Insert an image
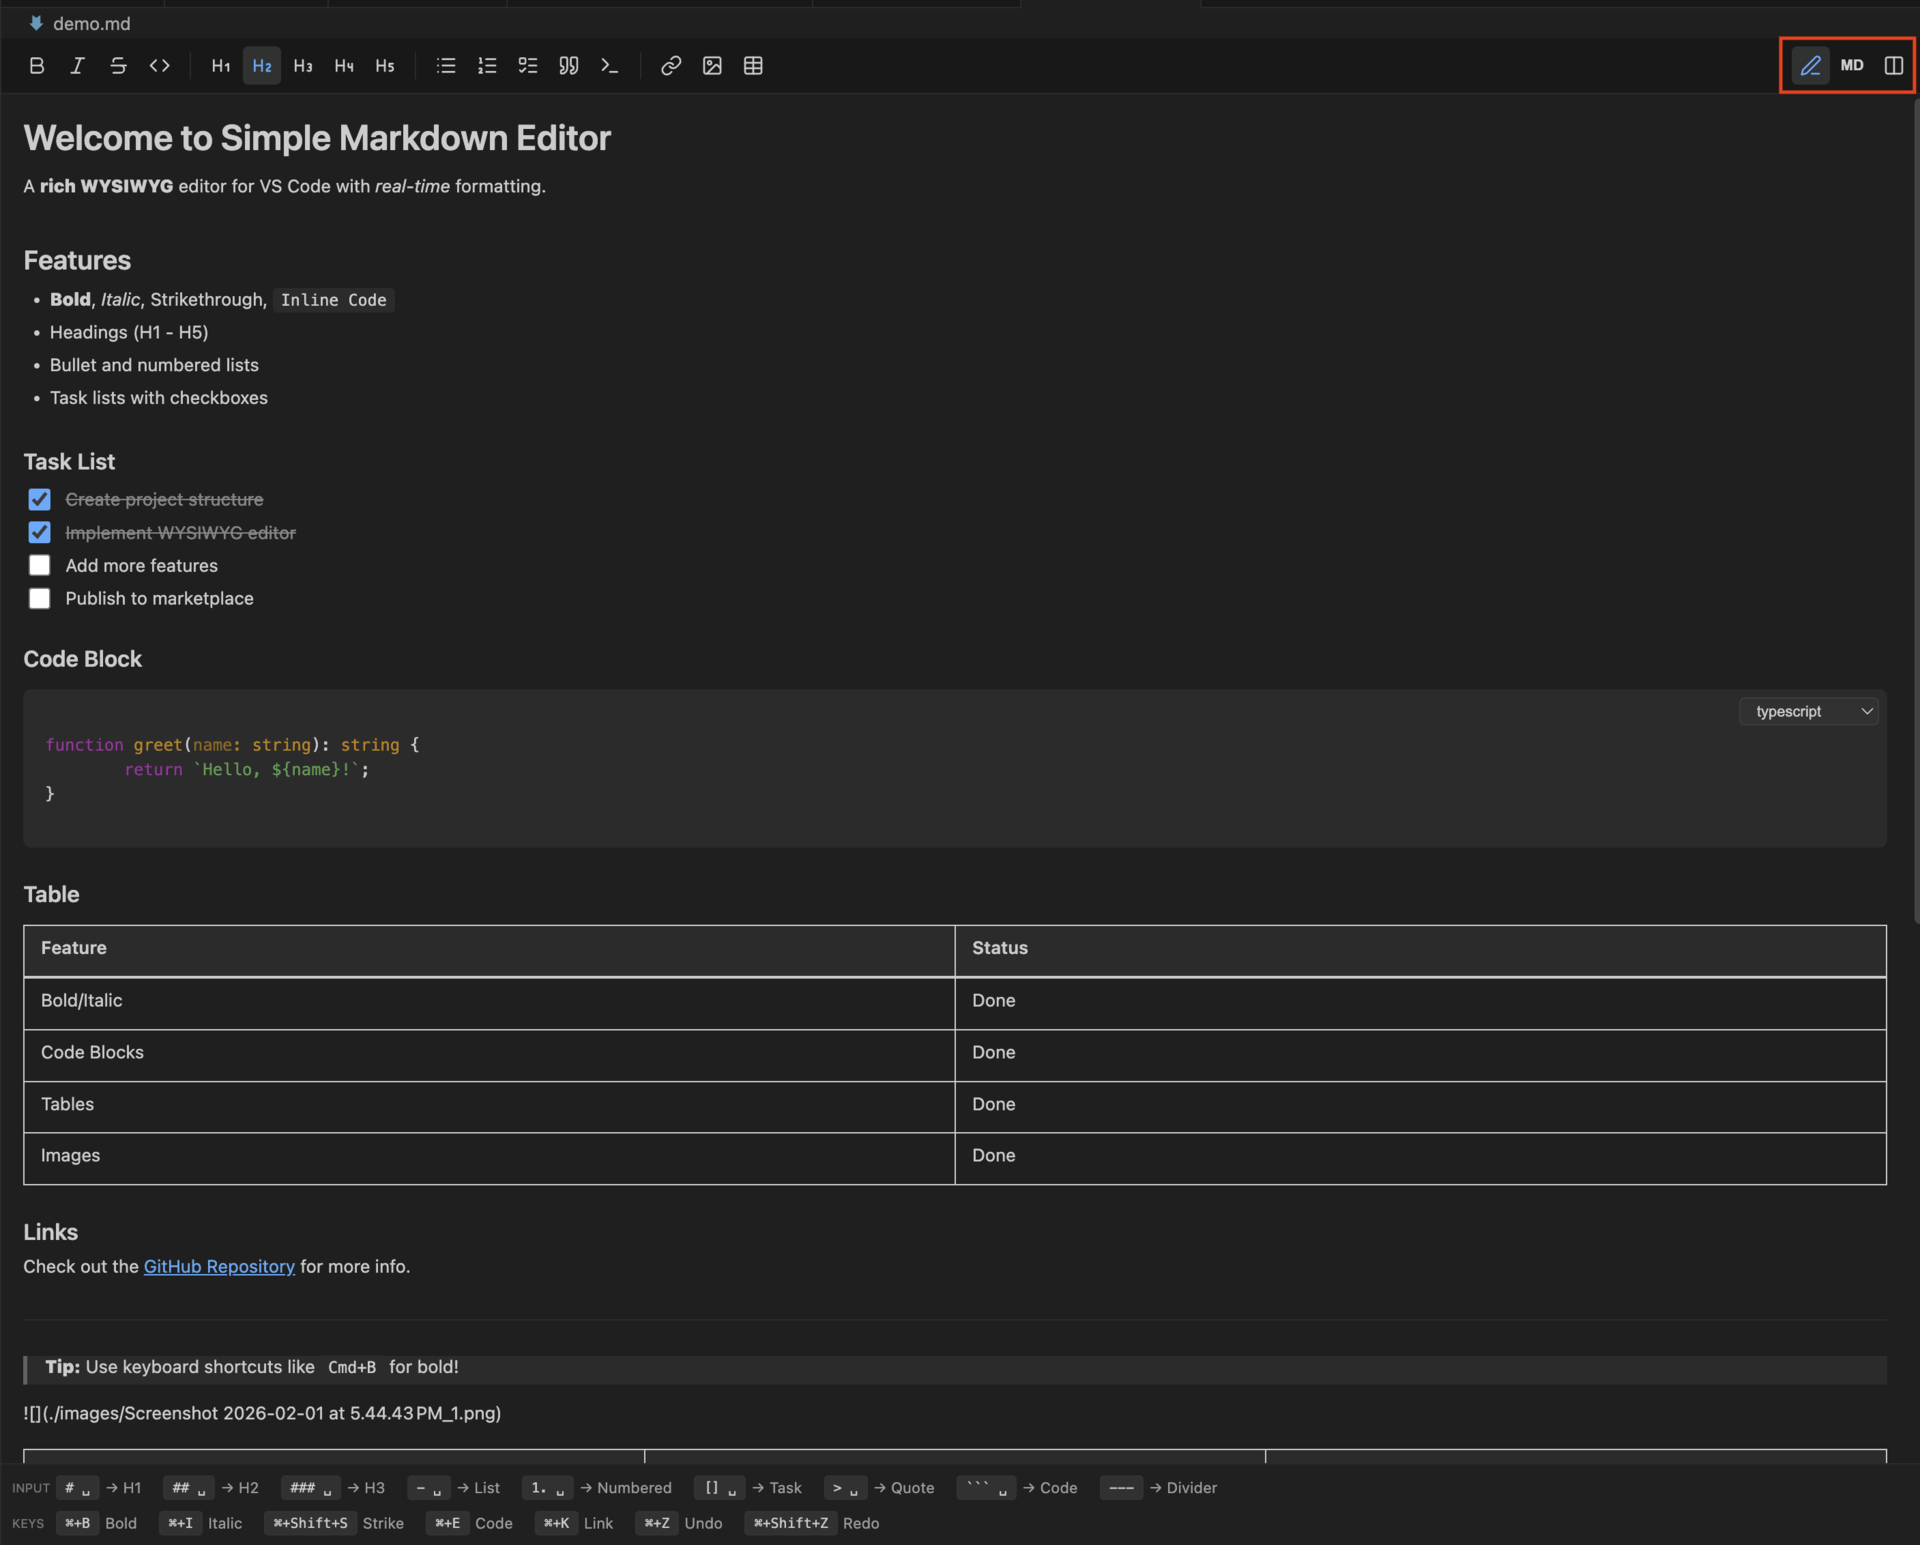1920x1545 pixels. pos(712,65)
